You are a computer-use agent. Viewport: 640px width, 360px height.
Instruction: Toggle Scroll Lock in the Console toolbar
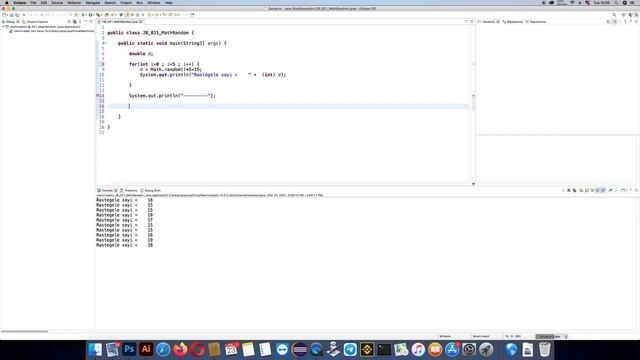pyautogui.click(x=587, y=191)
